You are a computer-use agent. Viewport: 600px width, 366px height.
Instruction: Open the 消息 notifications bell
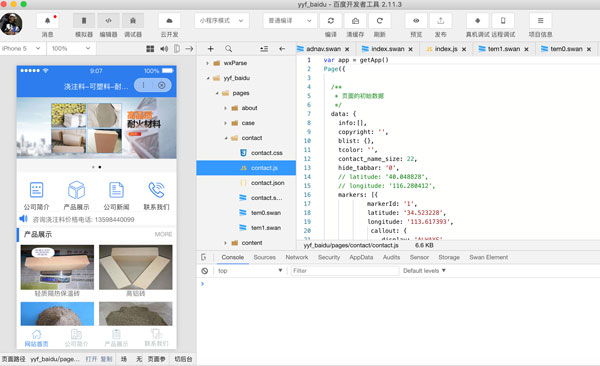[x=47, y=21]
